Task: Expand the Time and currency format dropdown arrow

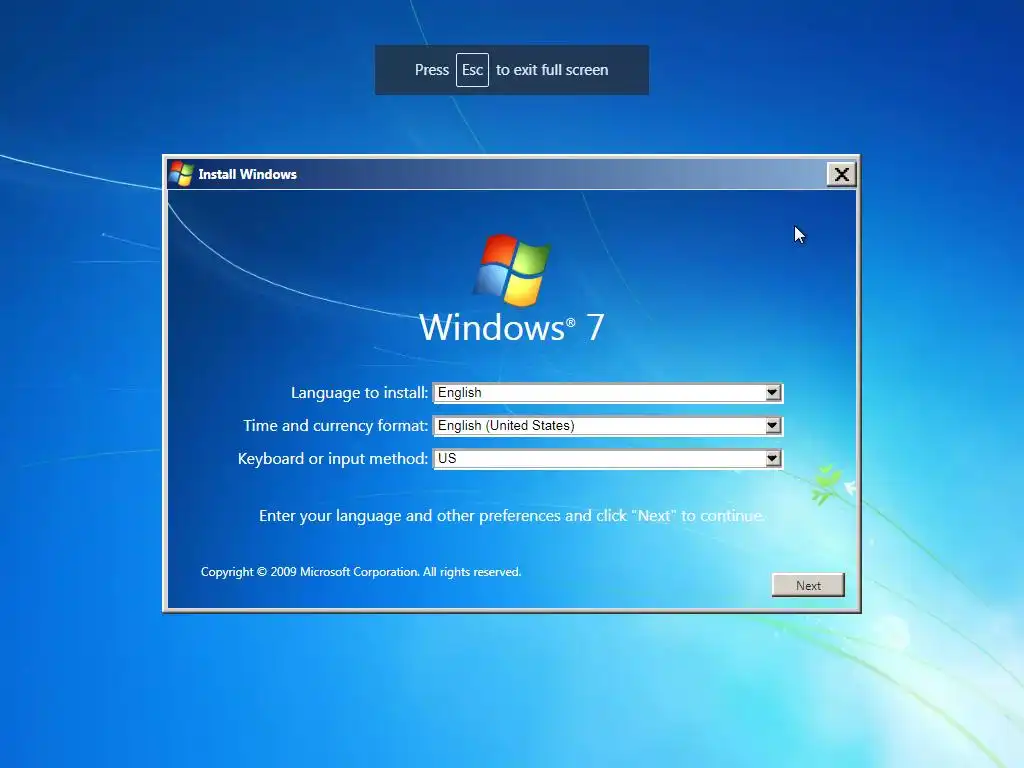Action: [x=773, y=426]
